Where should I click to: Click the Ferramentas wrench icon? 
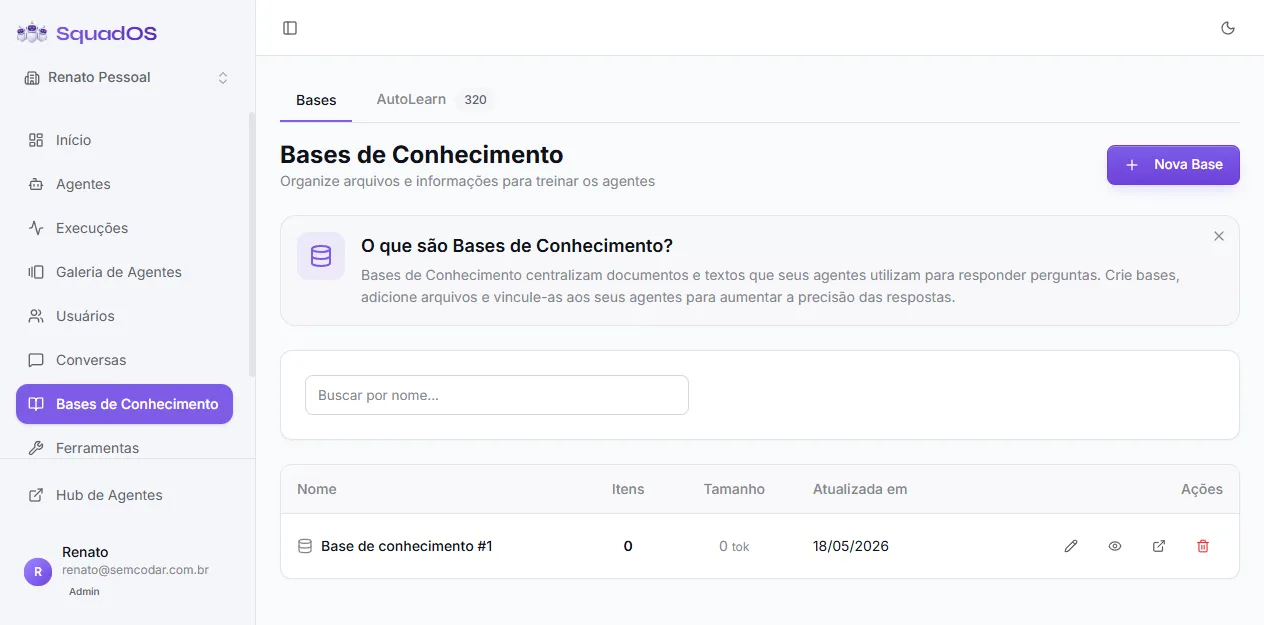coord(36,448)
